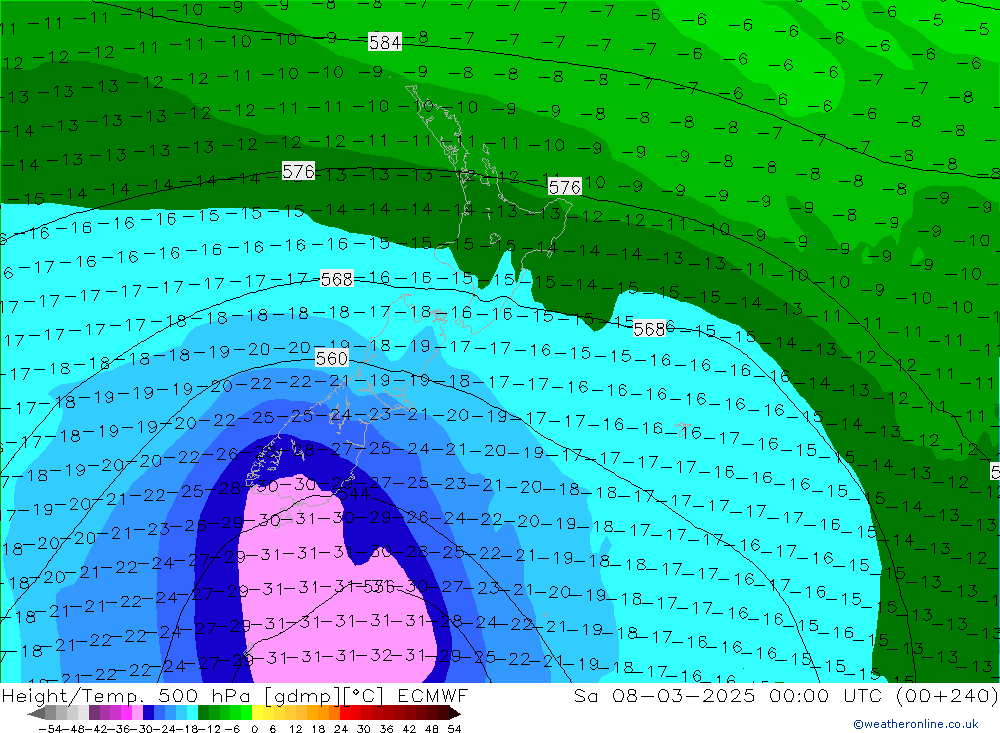This screenshot has width=1000, height=733.
Task: Click the '00:00 UTC' time text
Action: pyautogui.click(x=825, y=695)
